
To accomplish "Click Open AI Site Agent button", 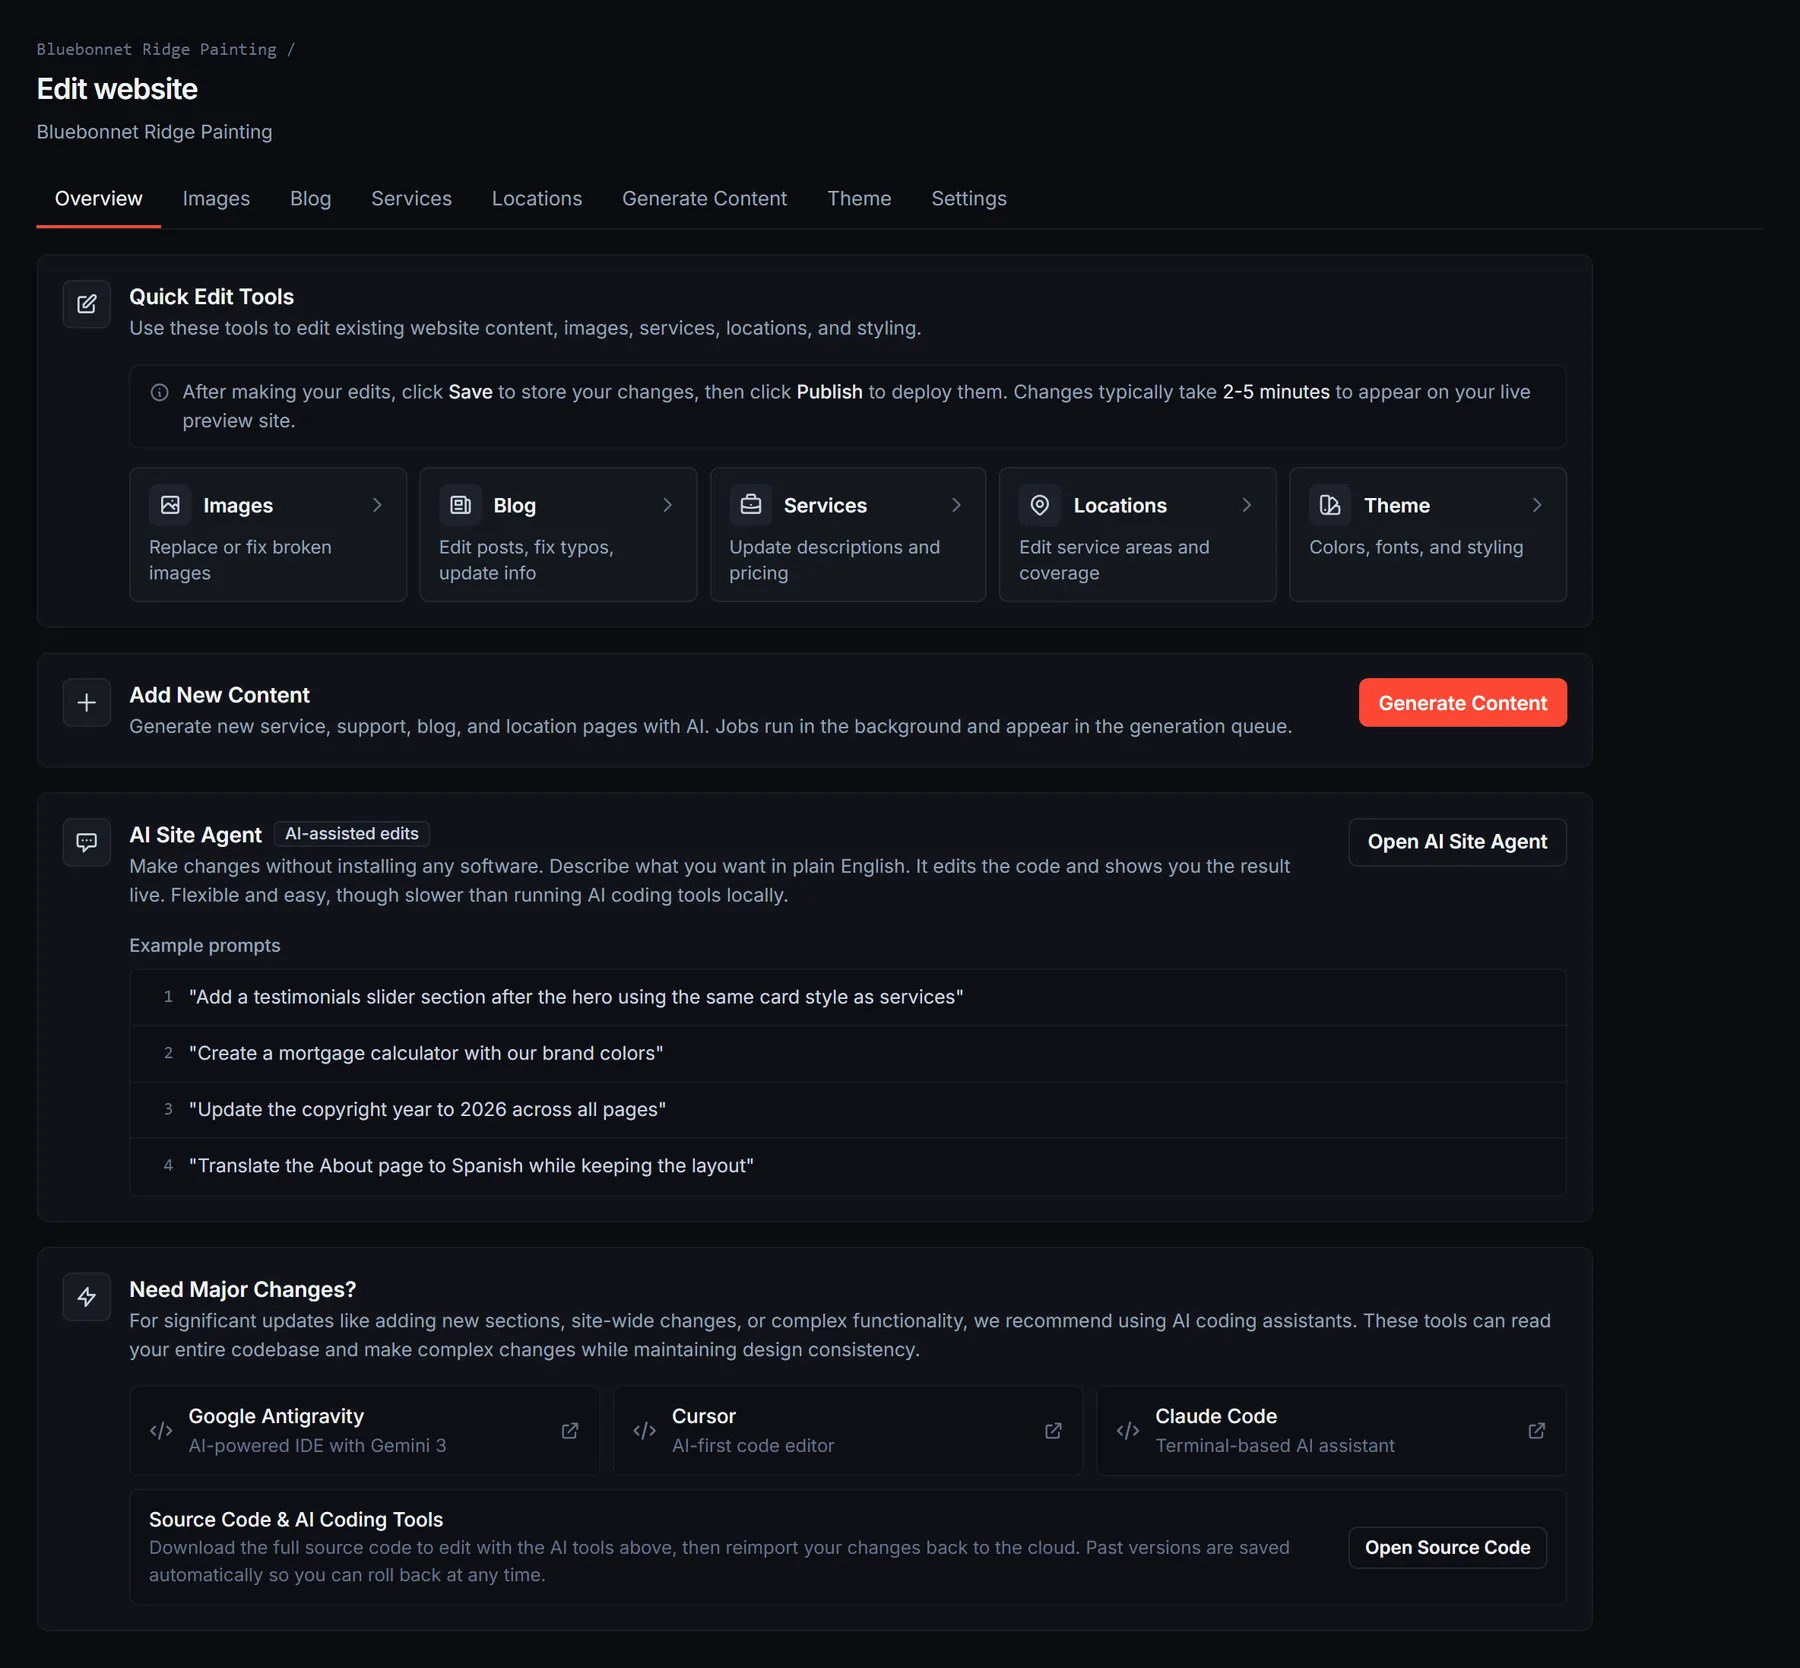I will [x=1457, y=842].
